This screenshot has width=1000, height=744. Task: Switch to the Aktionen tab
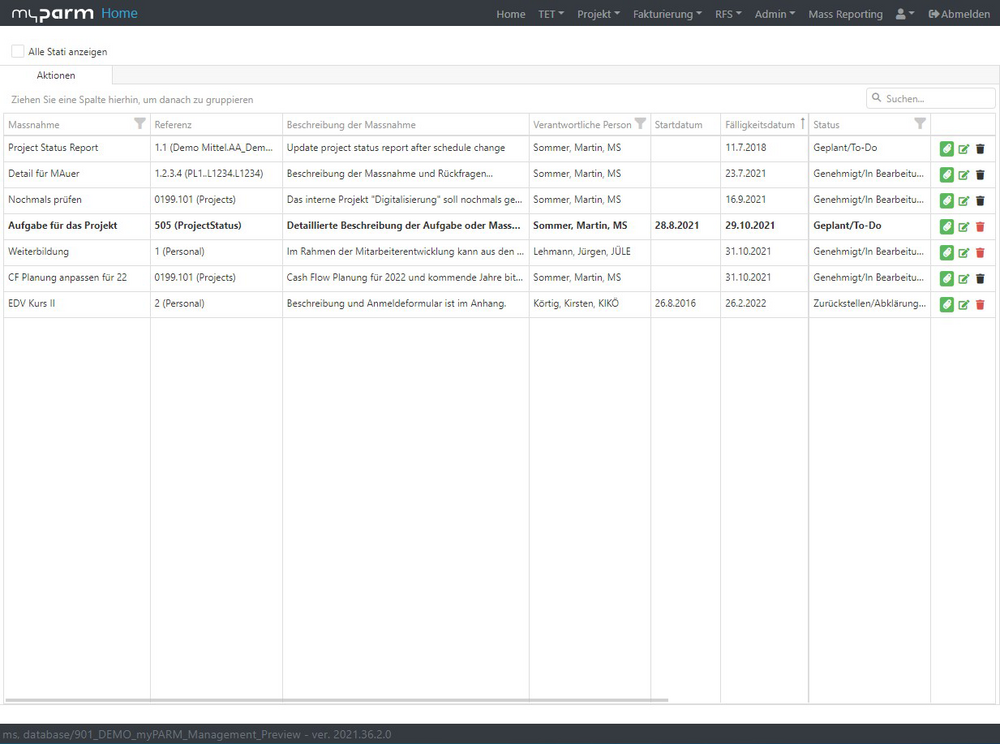click(56, 75)
